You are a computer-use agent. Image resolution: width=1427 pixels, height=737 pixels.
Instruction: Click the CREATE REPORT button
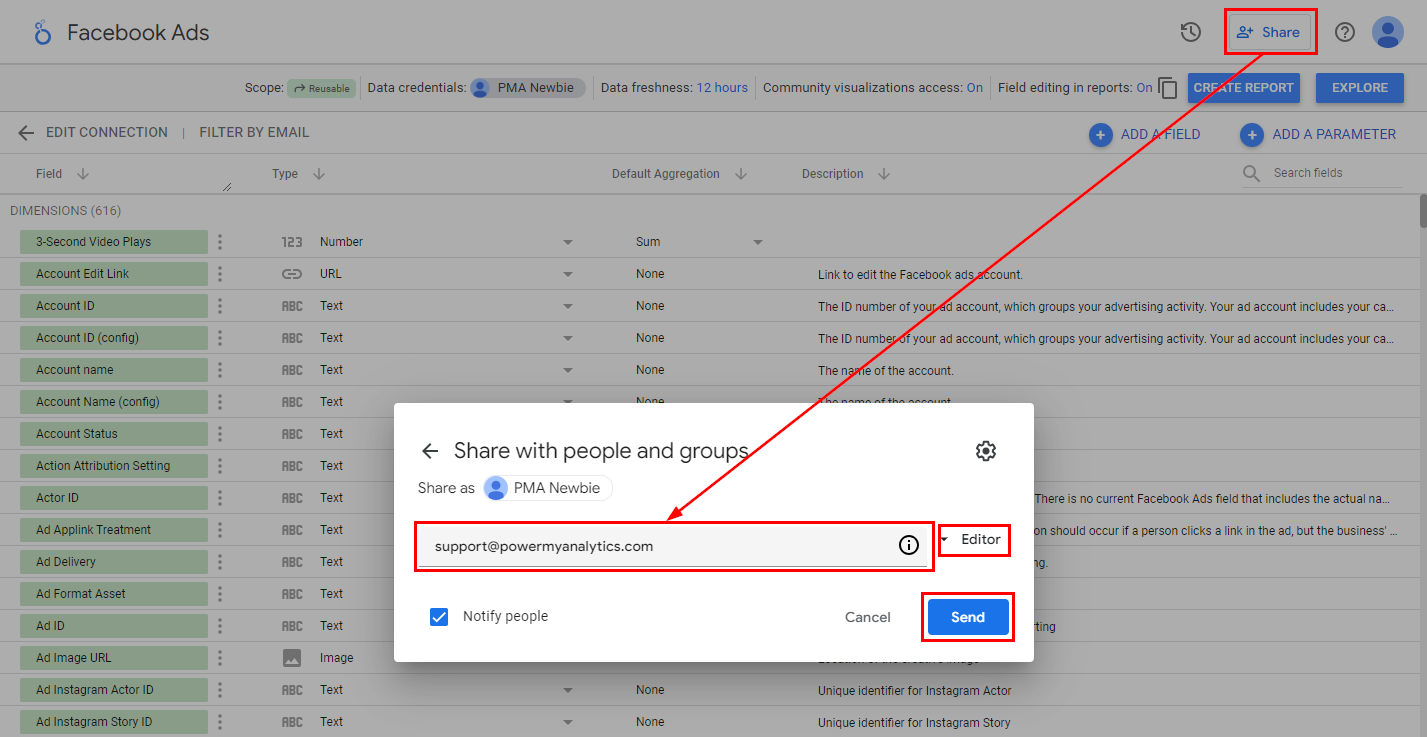coord(1243,88)
